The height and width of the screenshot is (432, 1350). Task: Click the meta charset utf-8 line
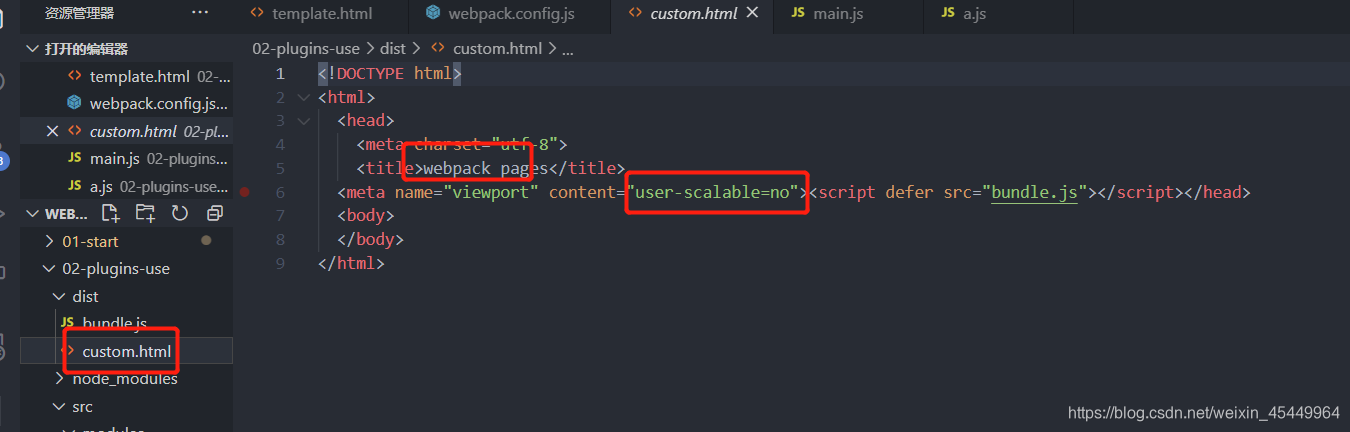pos(462,144)
